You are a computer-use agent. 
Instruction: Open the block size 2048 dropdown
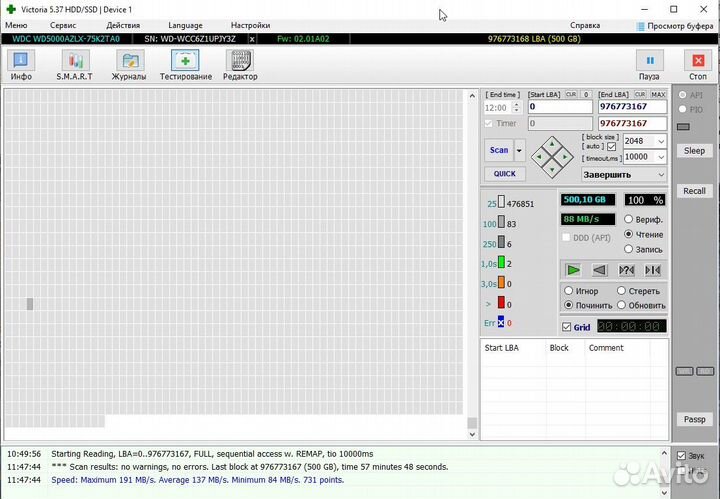pos(661,141)
